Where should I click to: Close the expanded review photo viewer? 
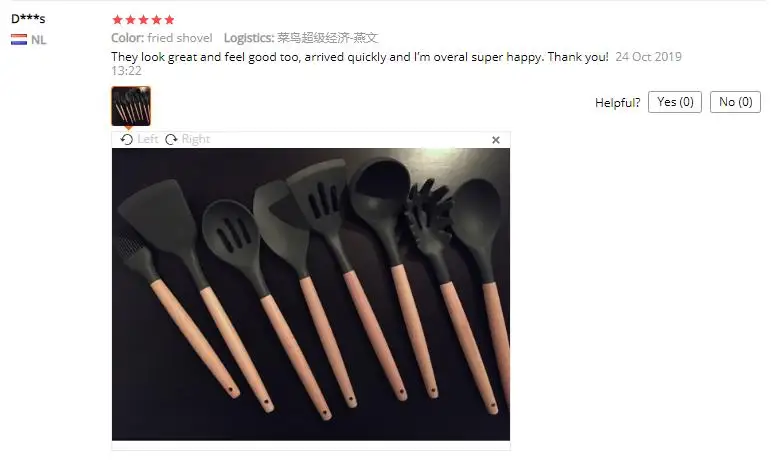click(x=496, y=140)
